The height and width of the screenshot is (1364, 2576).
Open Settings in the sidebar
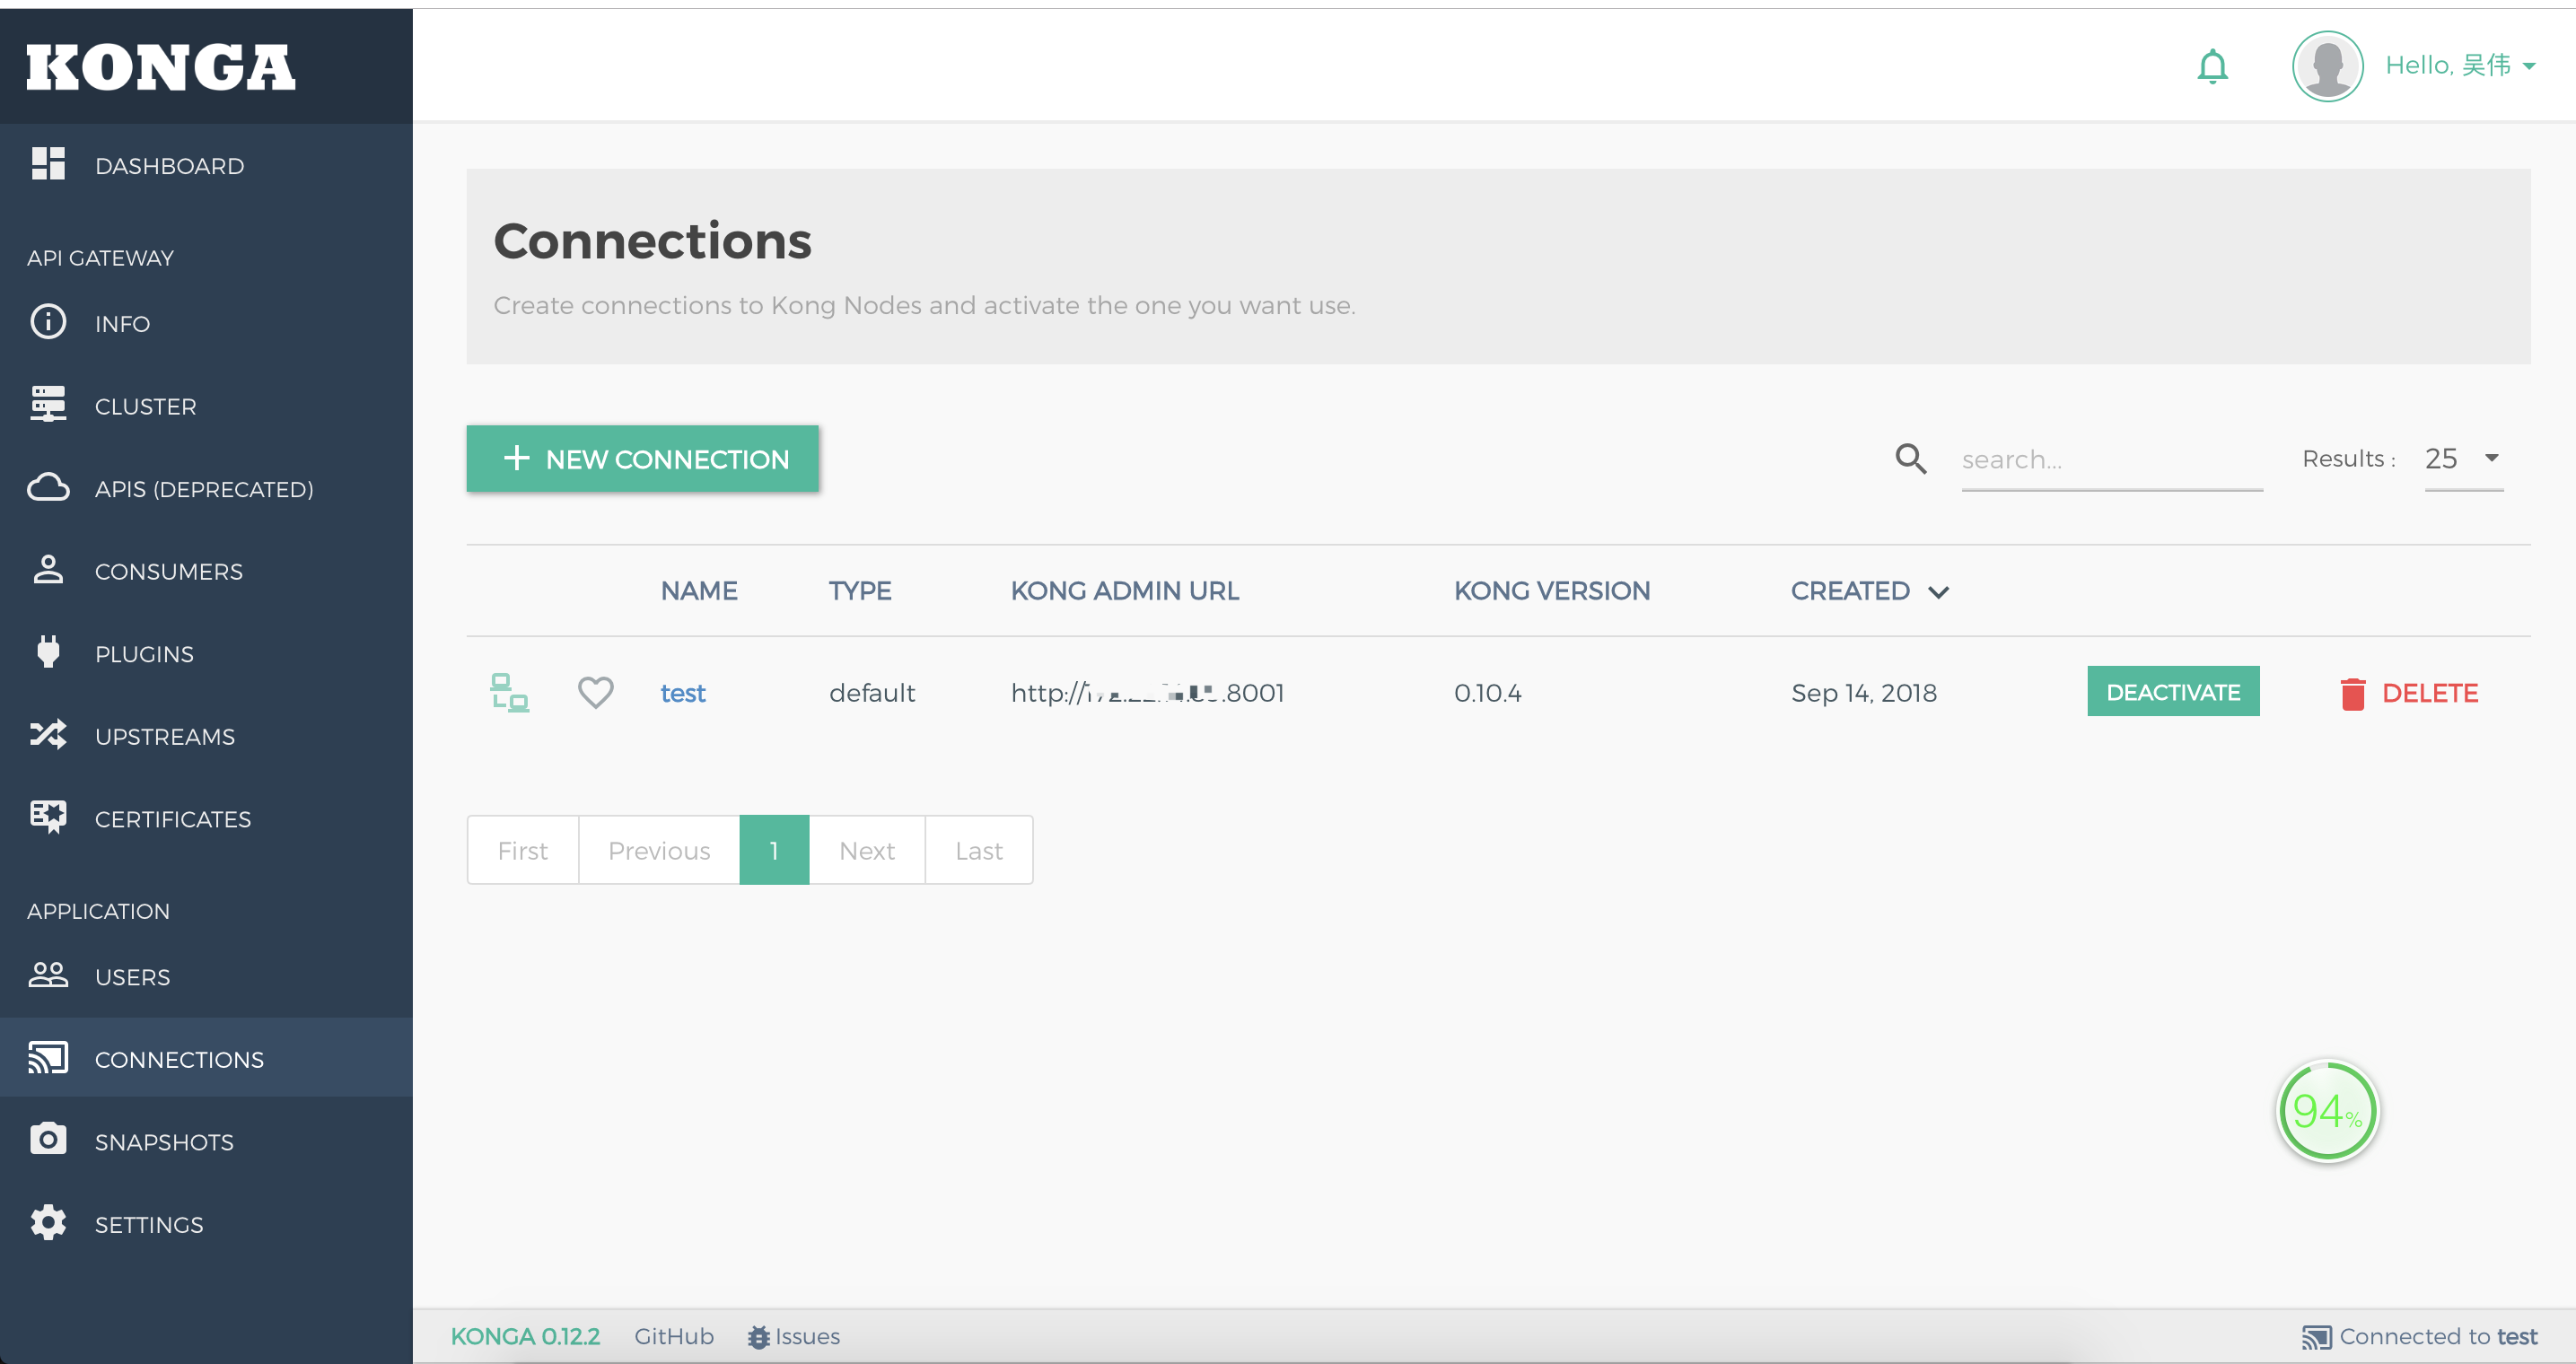point(148,1224)
